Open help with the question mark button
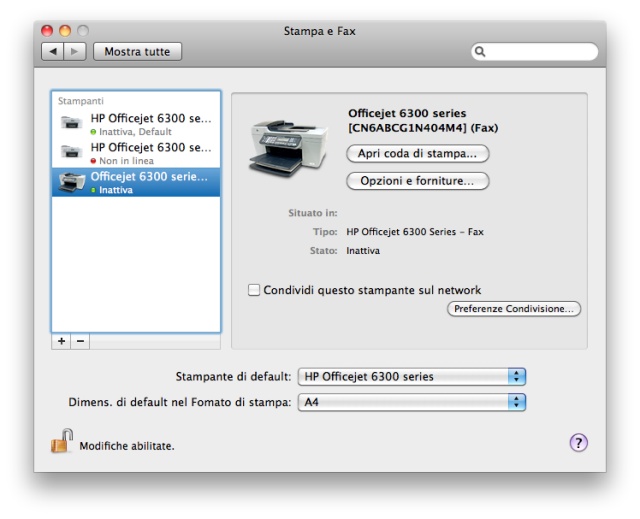640x519 pixels. (578, 443)
